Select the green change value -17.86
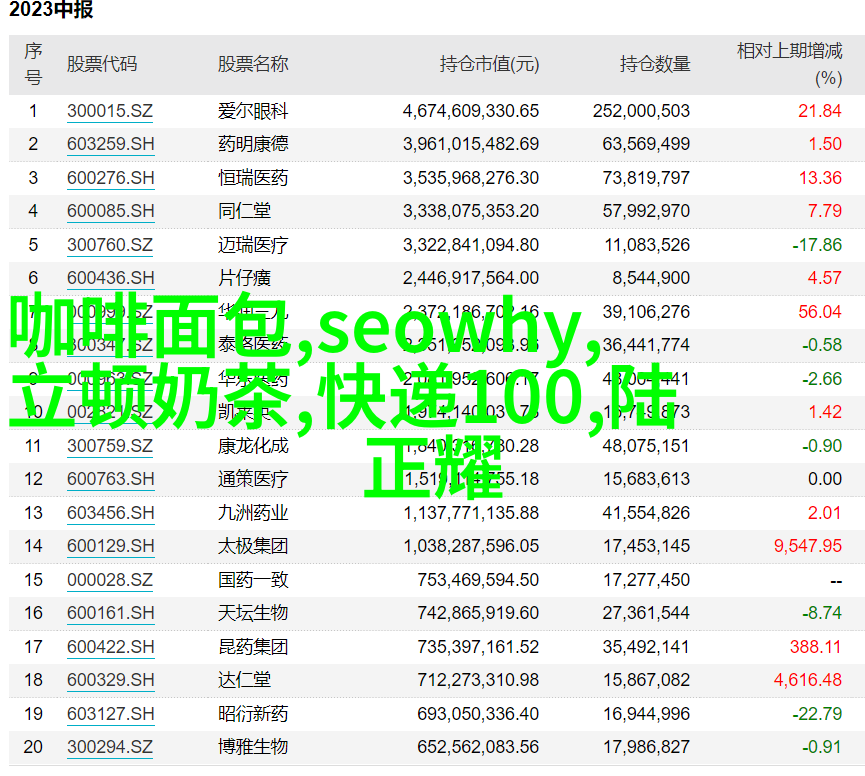This screenshot has width=865, height=776. (x=817, y=245)
